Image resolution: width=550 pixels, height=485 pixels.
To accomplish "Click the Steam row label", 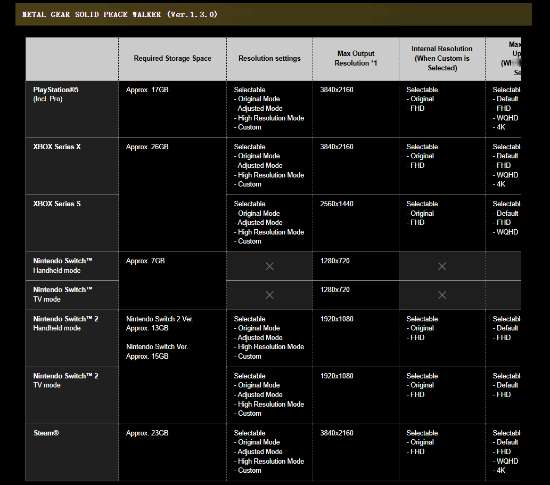I will point(46,433).
